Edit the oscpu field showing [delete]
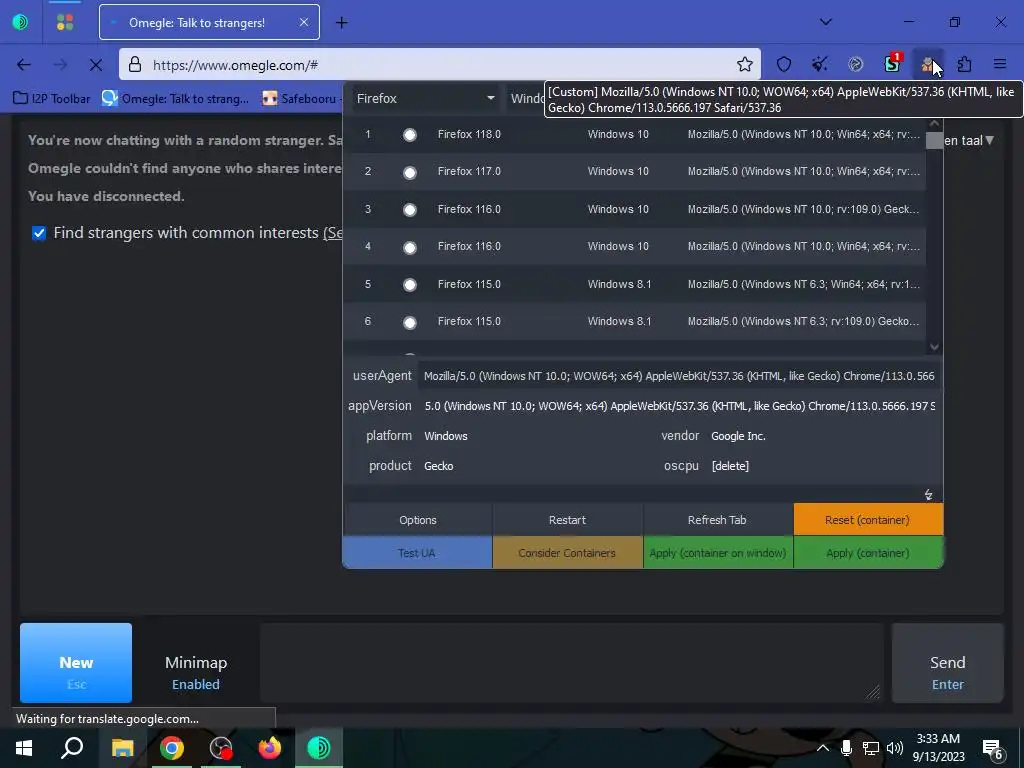Viewport: 1024px width, 768px height. 823,466
